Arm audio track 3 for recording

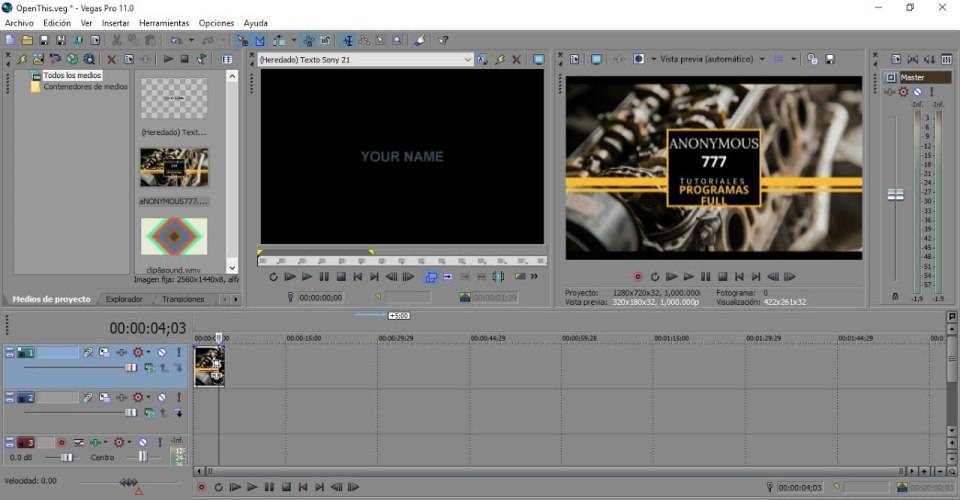pos(61,442)
